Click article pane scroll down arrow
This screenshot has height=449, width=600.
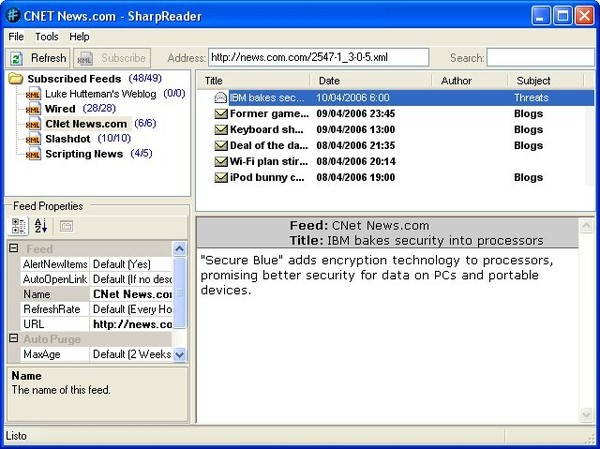click(x=586, y=415)
